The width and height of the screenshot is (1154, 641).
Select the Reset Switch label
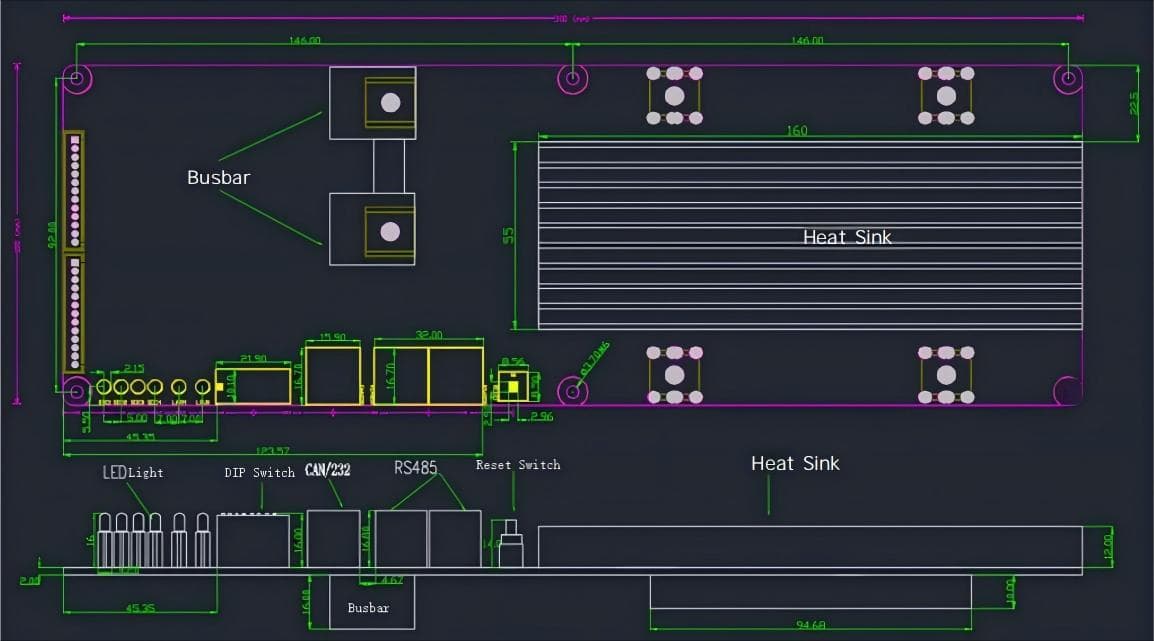pyautogui.click(x=518, y=465)
